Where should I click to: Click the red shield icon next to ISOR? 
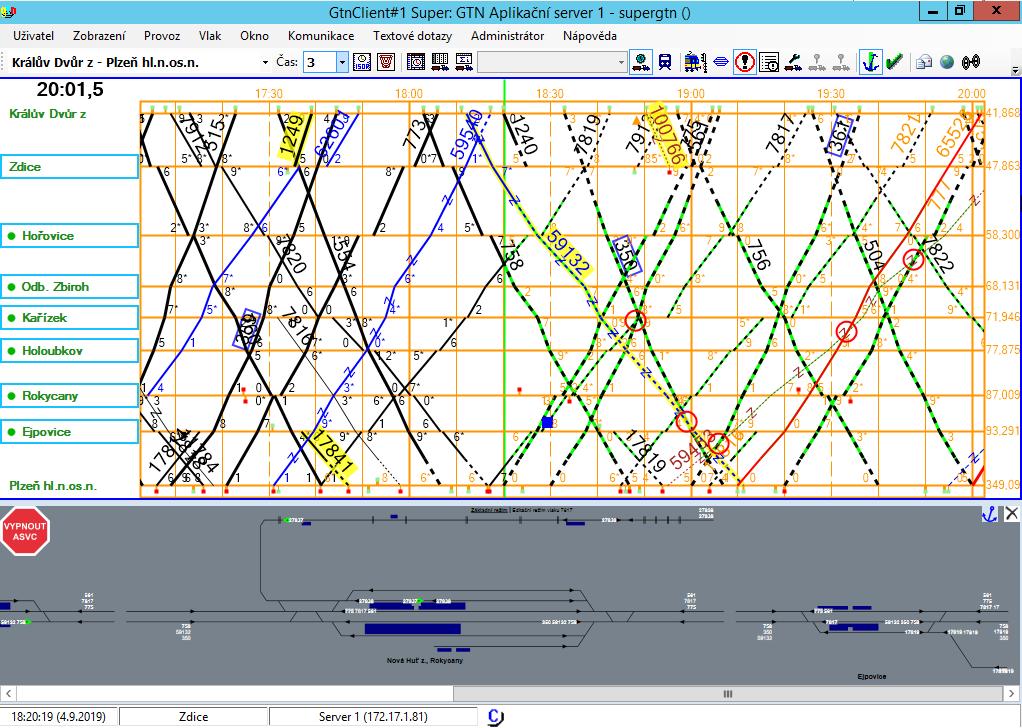click(386, 62)
